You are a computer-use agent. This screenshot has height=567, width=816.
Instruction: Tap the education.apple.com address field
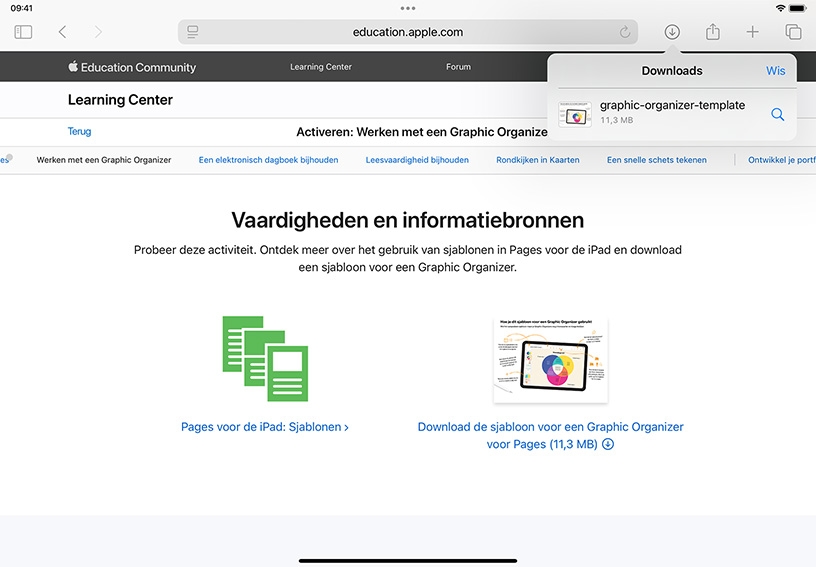408,32
